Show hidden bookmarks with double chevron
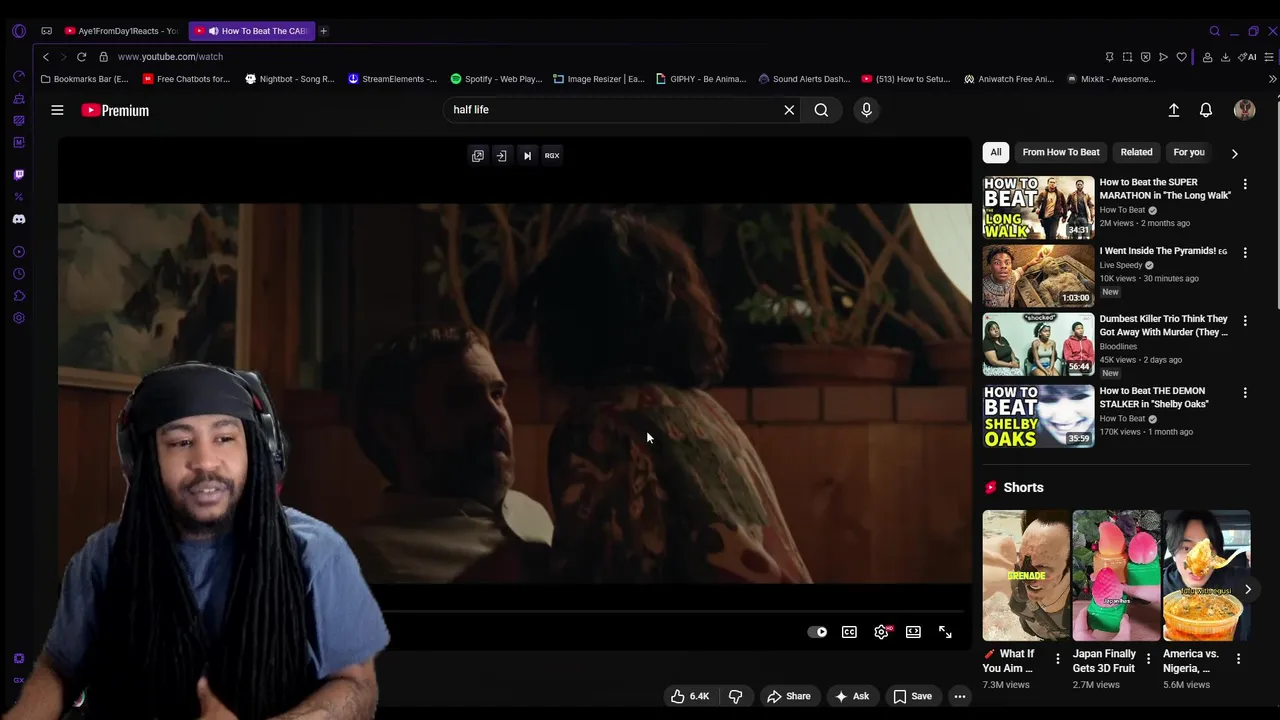 point(1272,79)
